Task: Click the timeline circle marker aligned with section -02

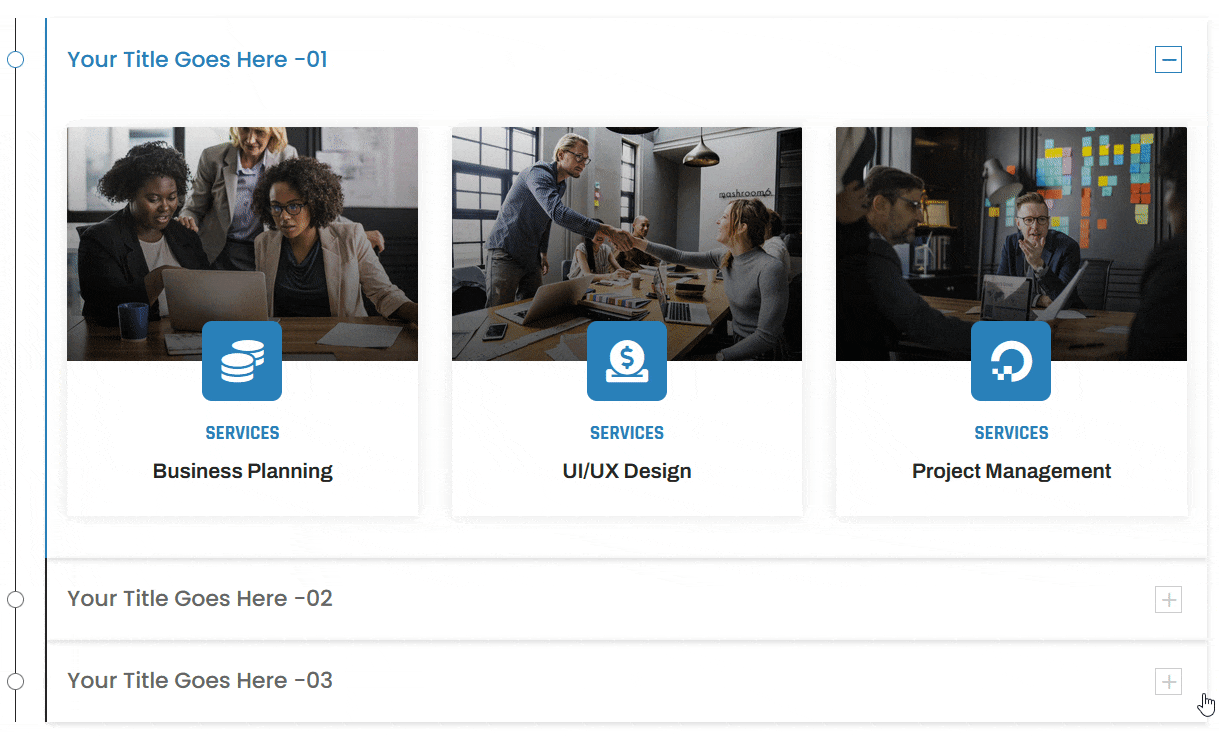Action: click(15, 599)
